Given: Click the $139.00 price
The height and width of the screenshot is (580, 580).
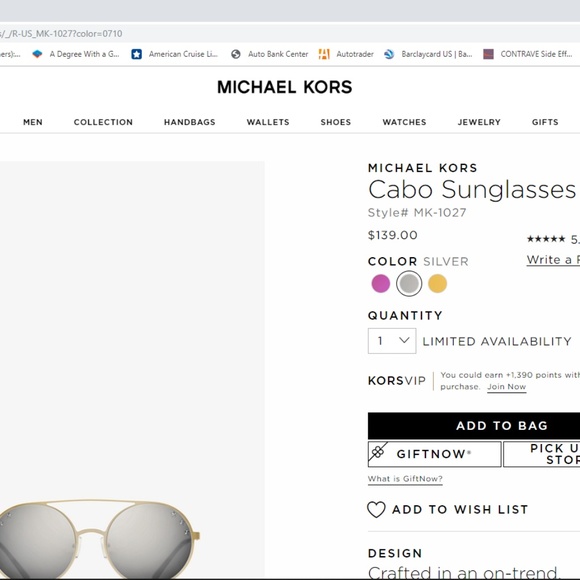Looking at the screenshot, I should pyautogui.click(x=392, y=235).
